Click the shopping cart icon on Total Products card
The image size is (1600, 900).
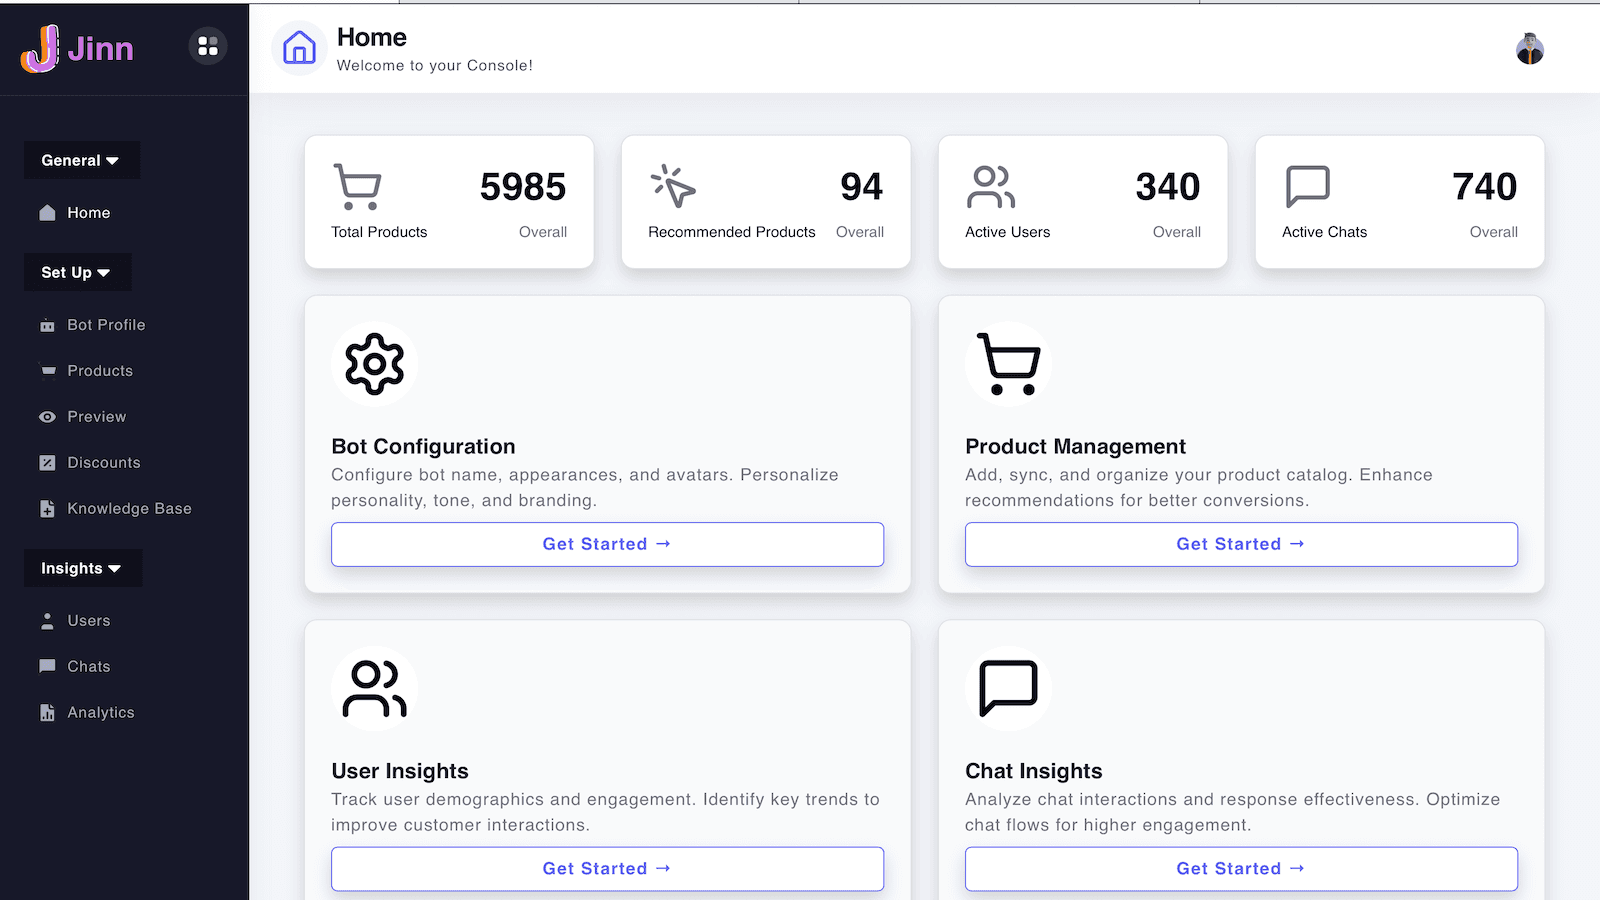(357, 185)
